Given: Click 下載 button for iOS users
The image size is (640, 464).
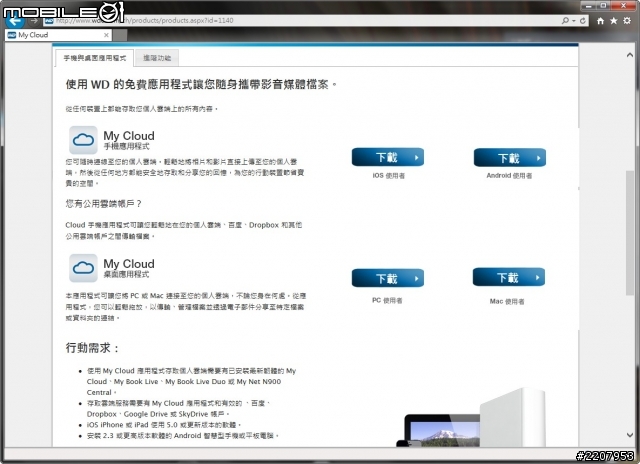Looking at the screenshot, I should [x=388, y=157].
